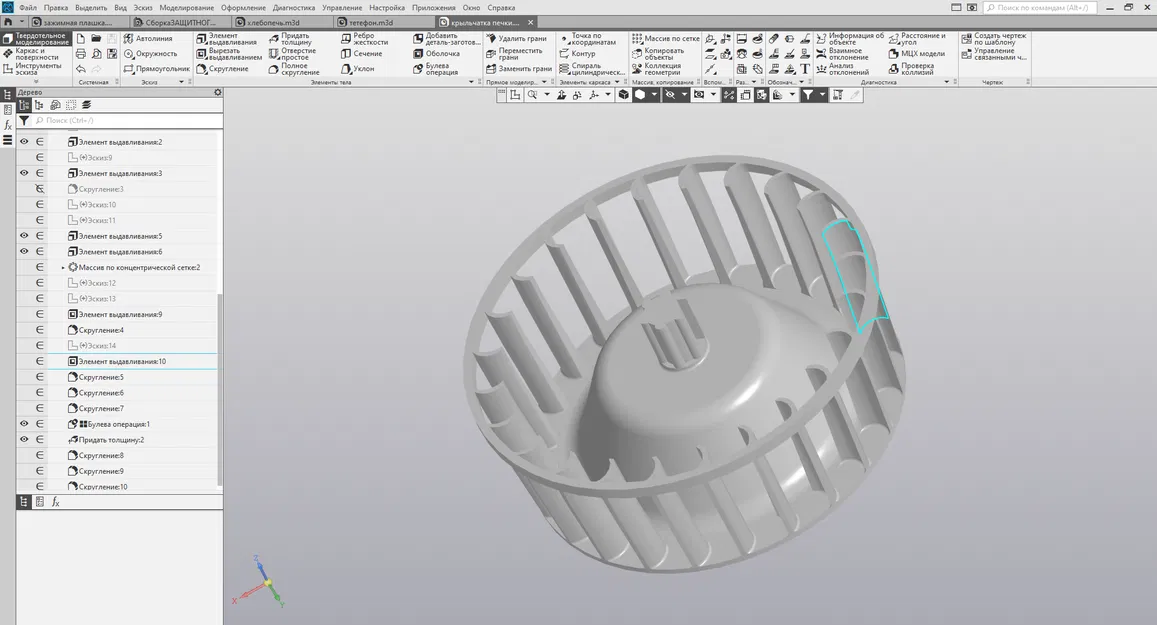Click Удалить грани tool

[x=516, y=38]
